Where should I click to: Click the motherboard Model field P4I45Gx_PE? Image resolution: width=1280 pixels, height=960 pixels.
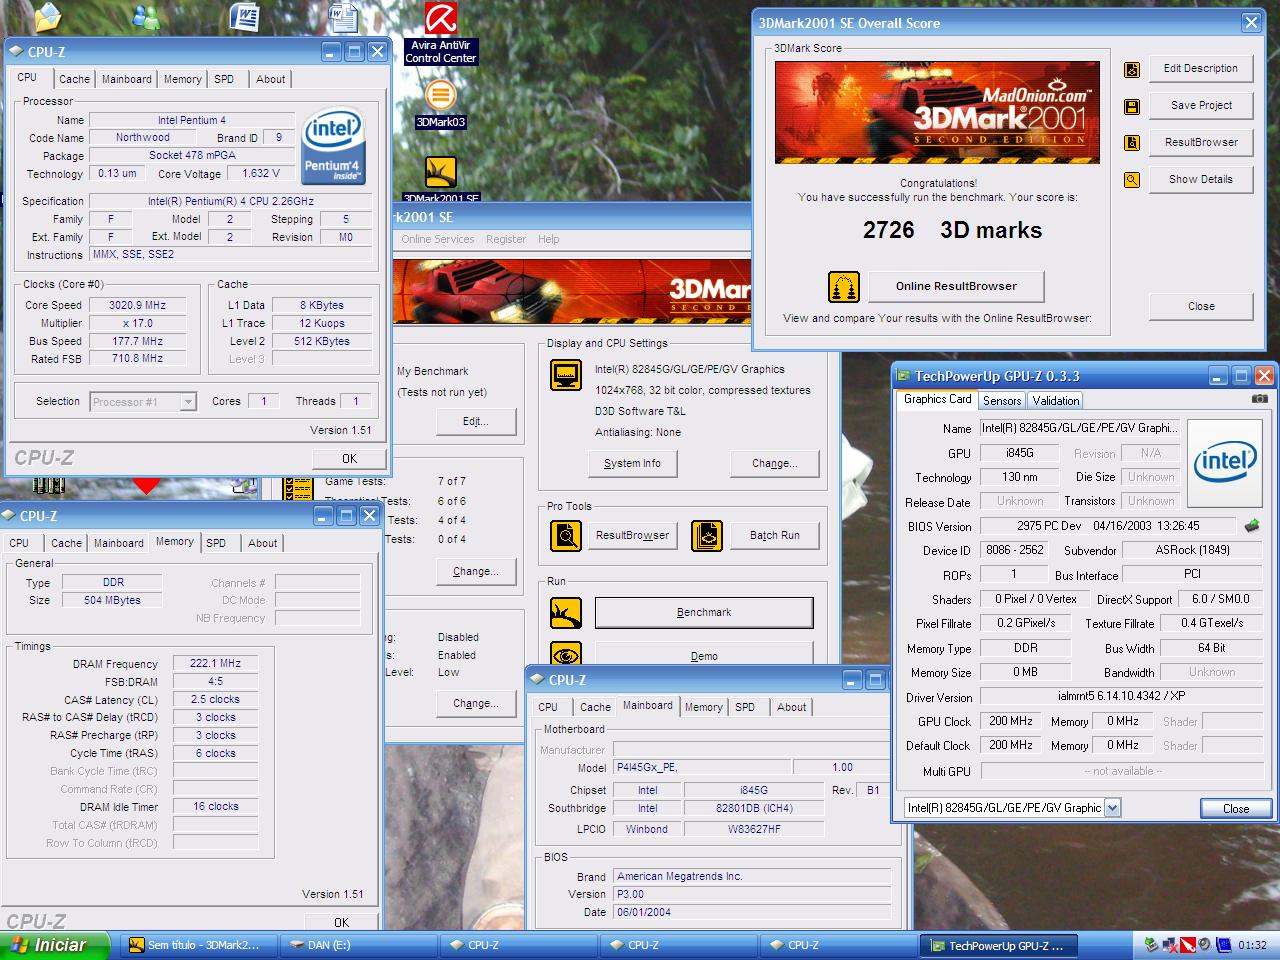[702, 767]
